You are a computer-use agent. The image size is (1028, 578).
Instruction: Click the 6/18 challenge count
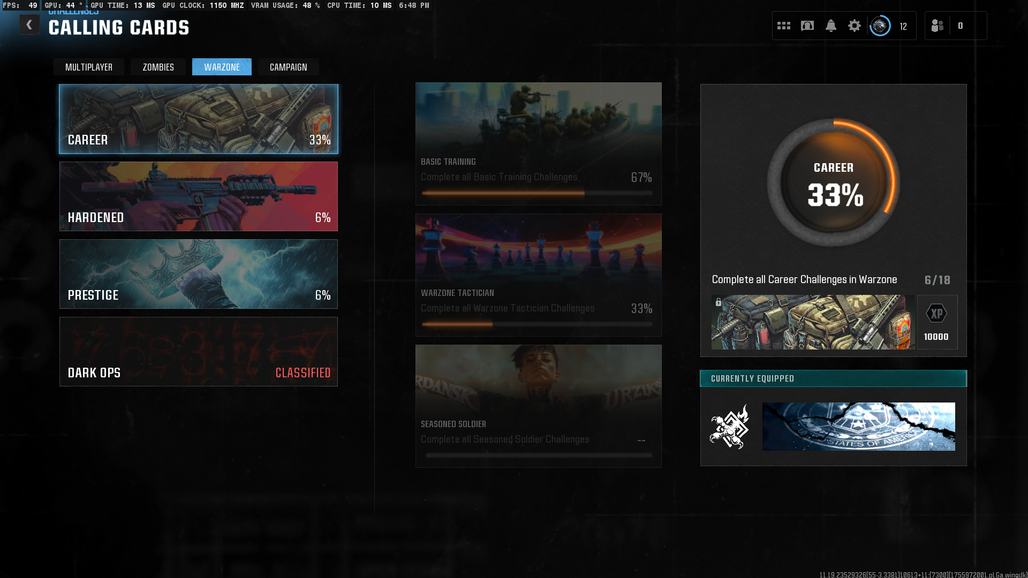click(938, 280)
